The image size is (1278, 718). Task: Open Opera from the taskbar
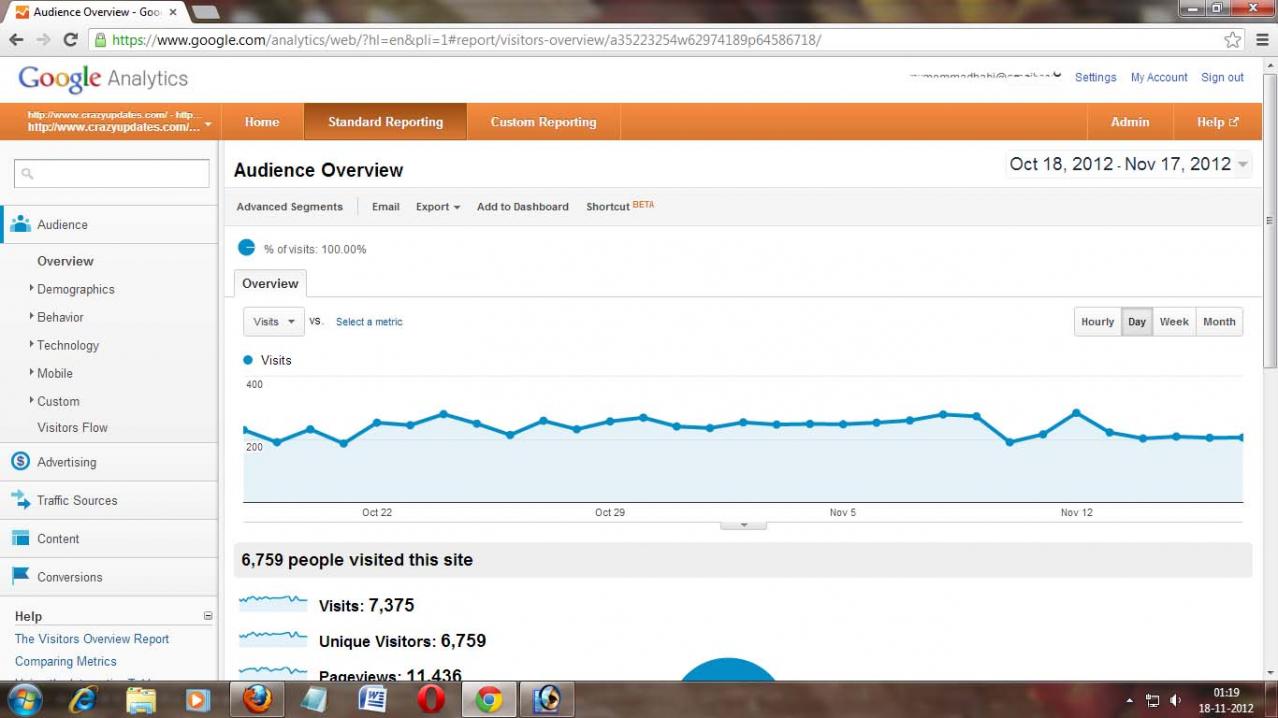[431, 700]
